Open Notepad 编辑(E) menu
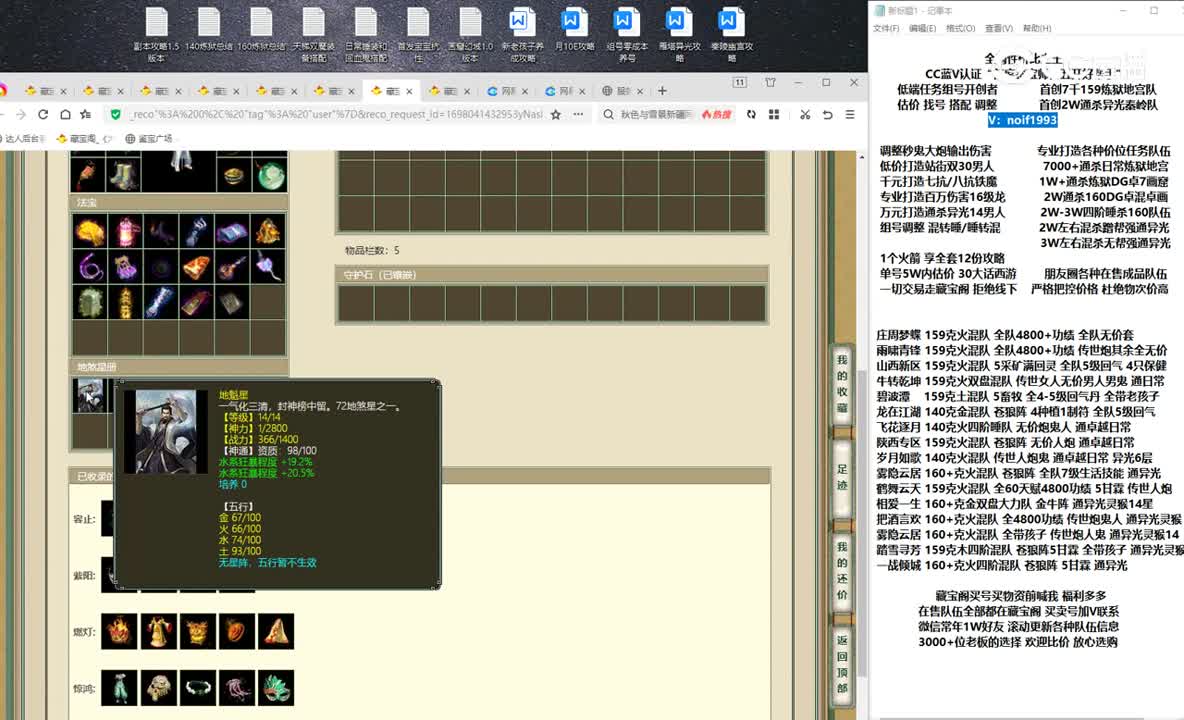This screenshot has height=720, width=1184. (x=922, y=28)
